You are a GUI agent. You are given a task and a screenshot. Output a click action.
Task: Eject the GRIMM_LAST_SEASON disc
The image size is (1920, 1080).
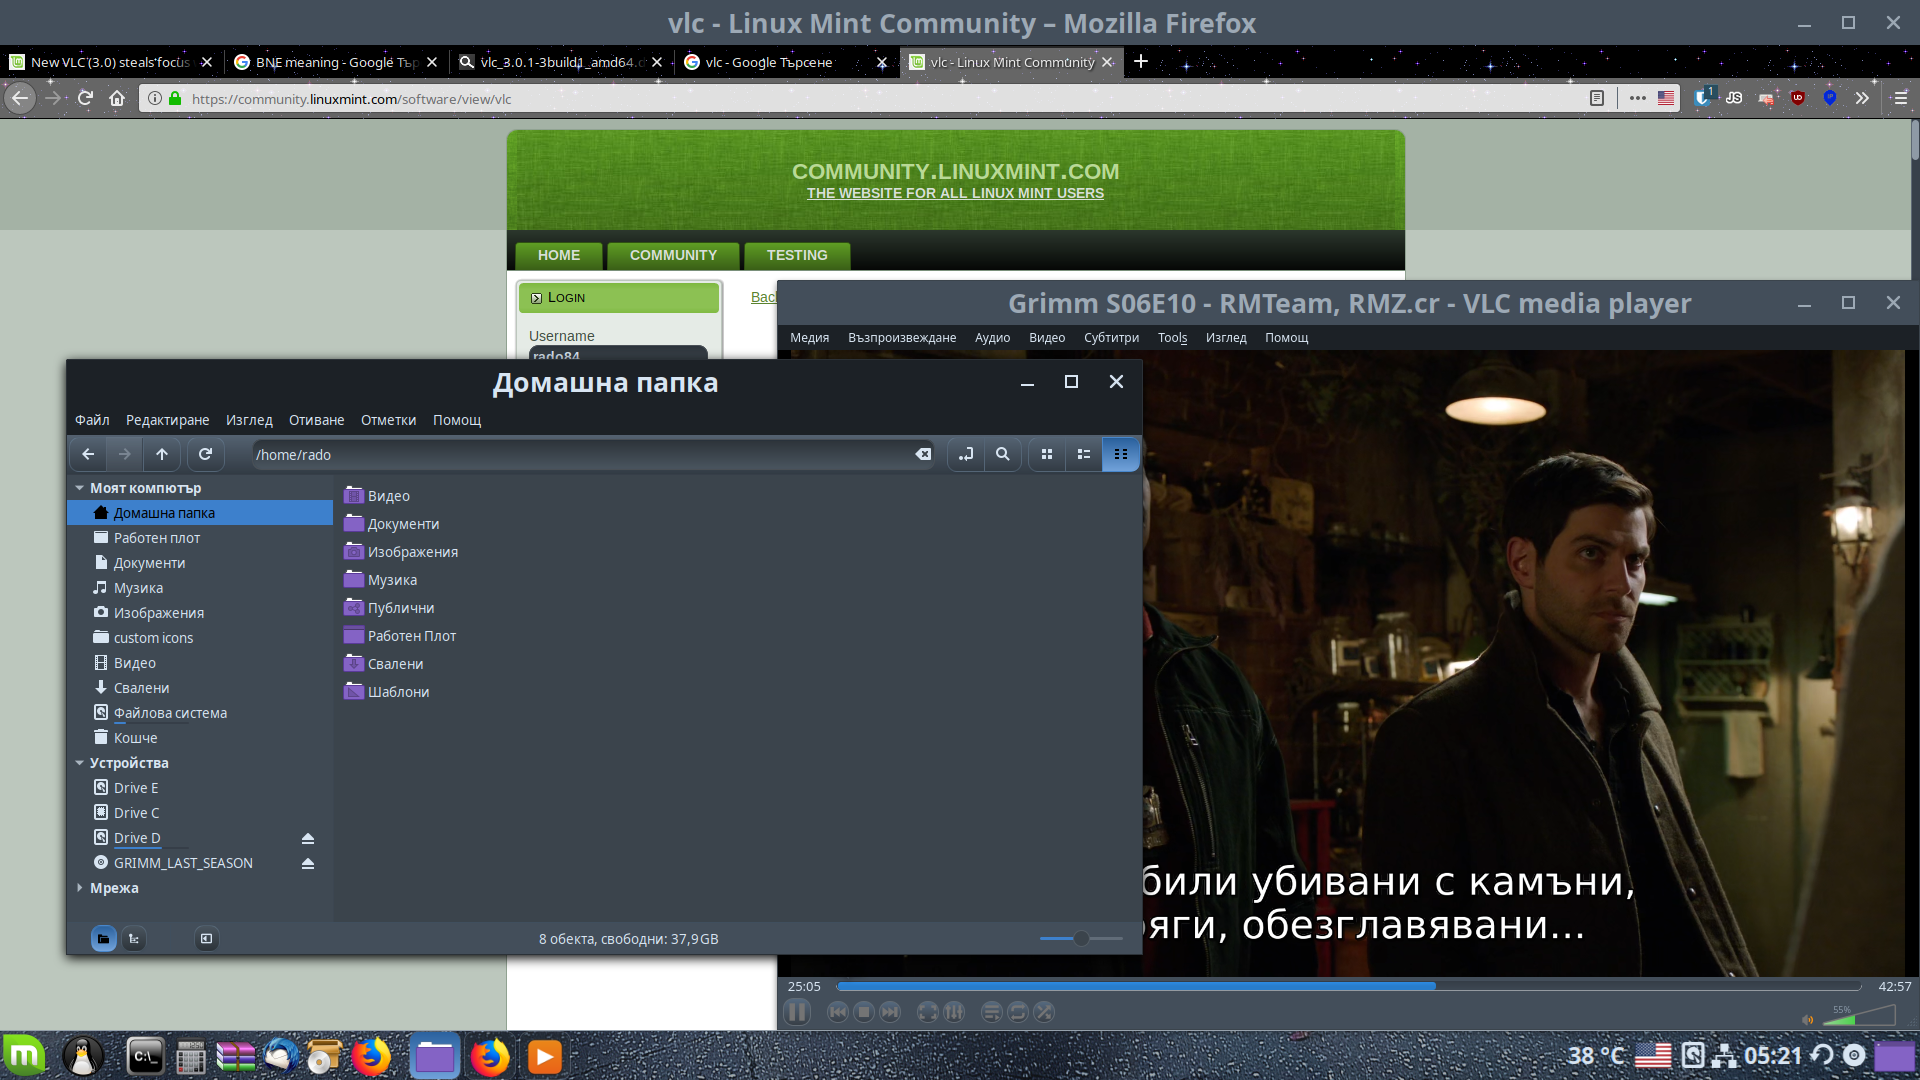[x=308, y=864]
